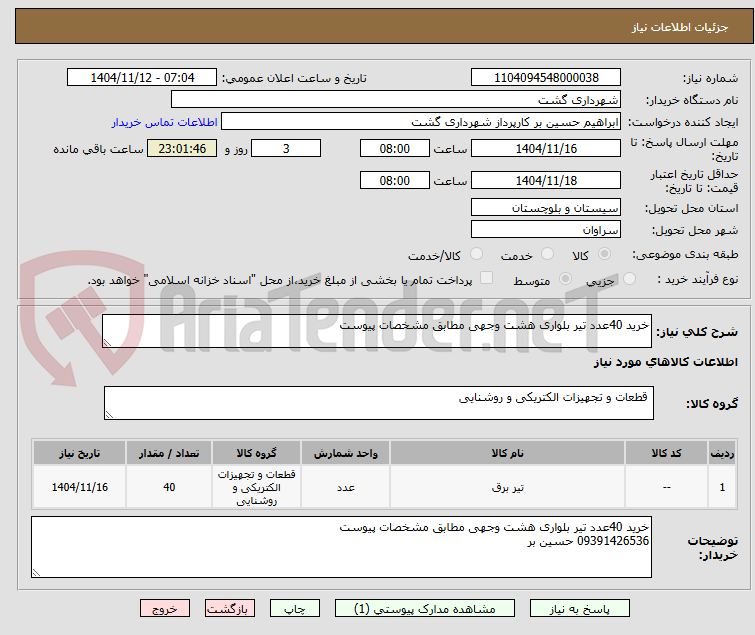Screen dimensions: 755x635
Task: Click the تیر برق item name cell
Action: point(508,487)
